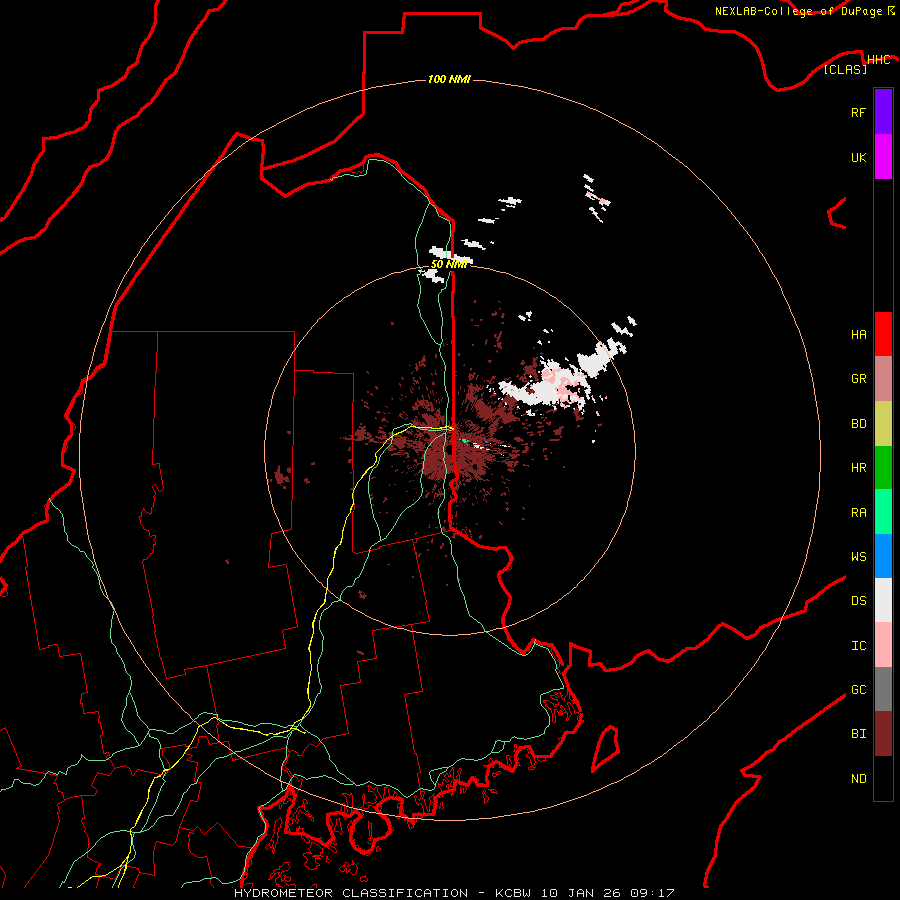Click the IC legend label

pos(858,646)
